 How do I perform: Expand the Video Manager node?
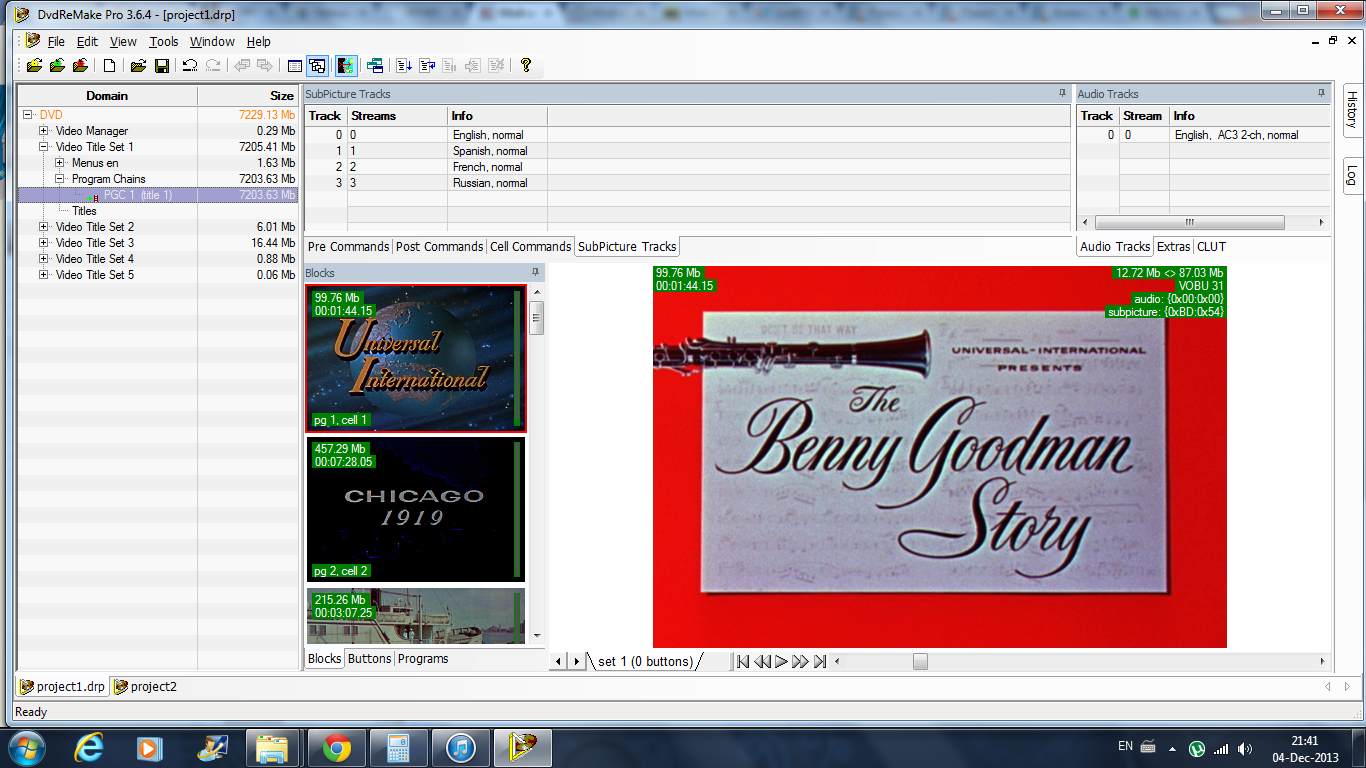[x=44, y=131]
